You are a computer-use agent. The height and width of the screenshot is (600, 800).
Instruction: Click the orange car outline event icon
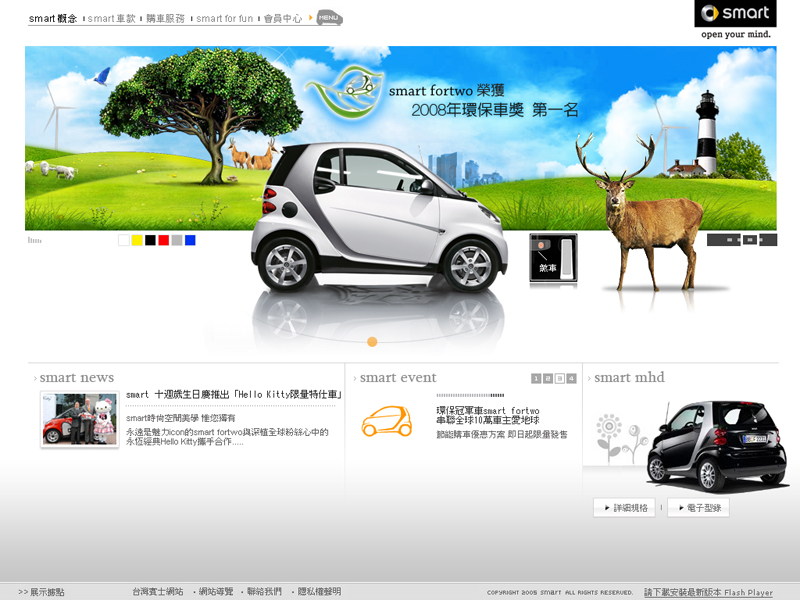click(387, 421)
